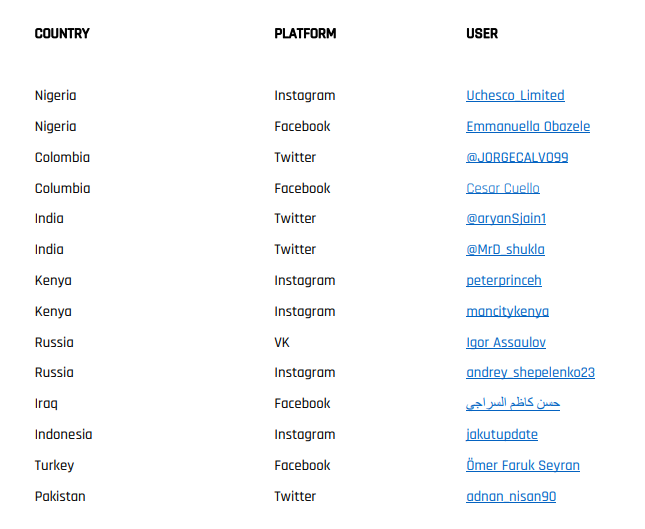Click the @MrD_shukla link
645x529 pixels.
pos(505,249)
